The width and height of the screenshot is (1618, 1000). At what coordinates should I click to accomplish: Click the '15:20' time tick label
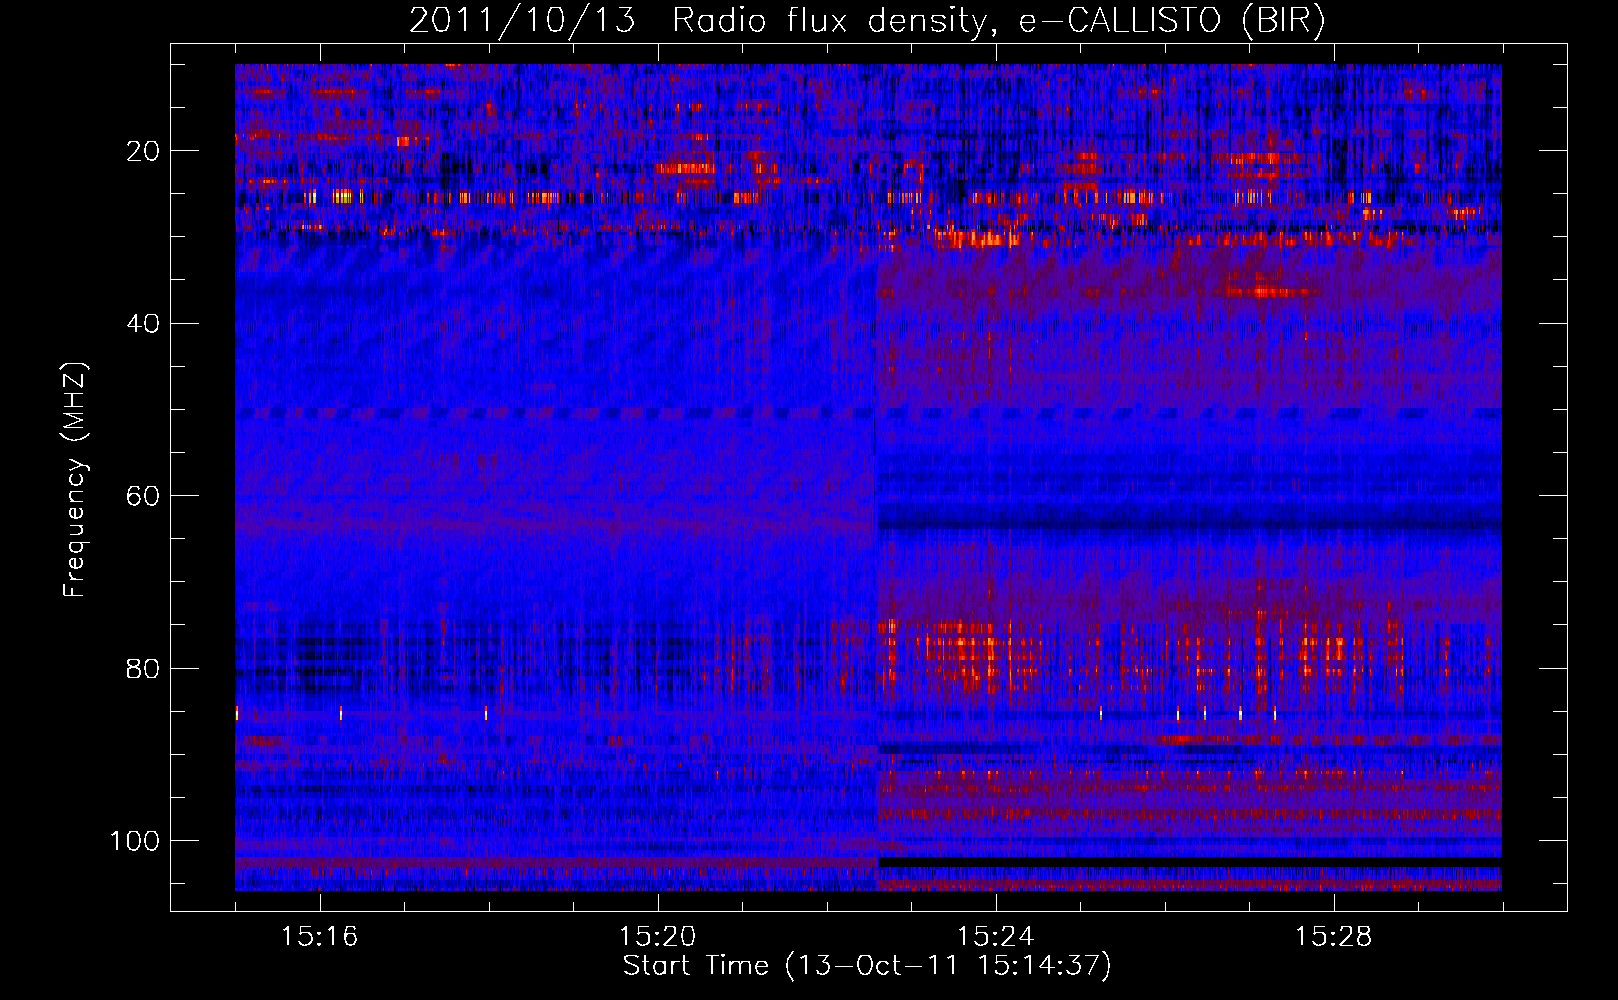[x=657, y=937]
